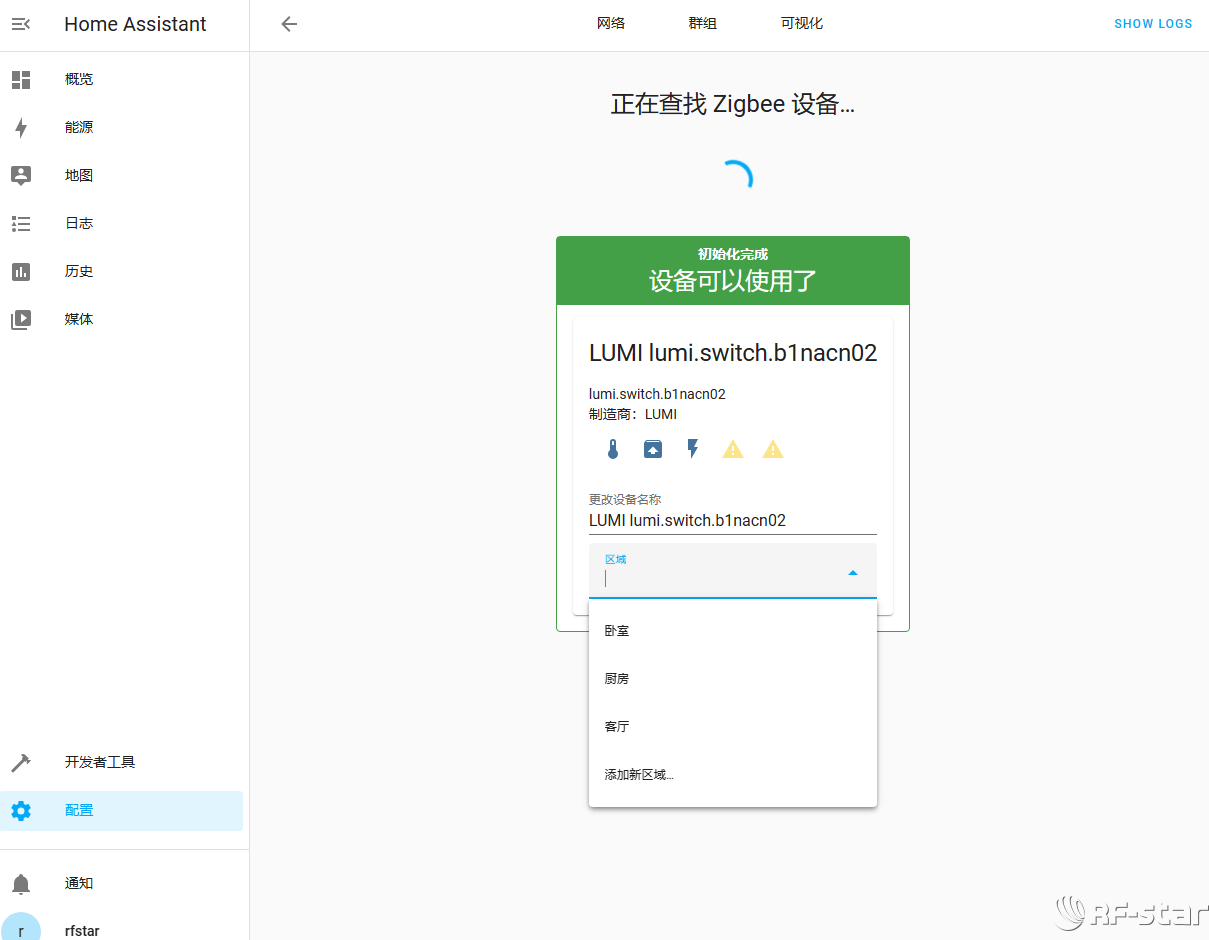Switch to the 群组 tab
Image resolution: width=1209 pixels, height=940 pixels.
[x=703, y=24]
